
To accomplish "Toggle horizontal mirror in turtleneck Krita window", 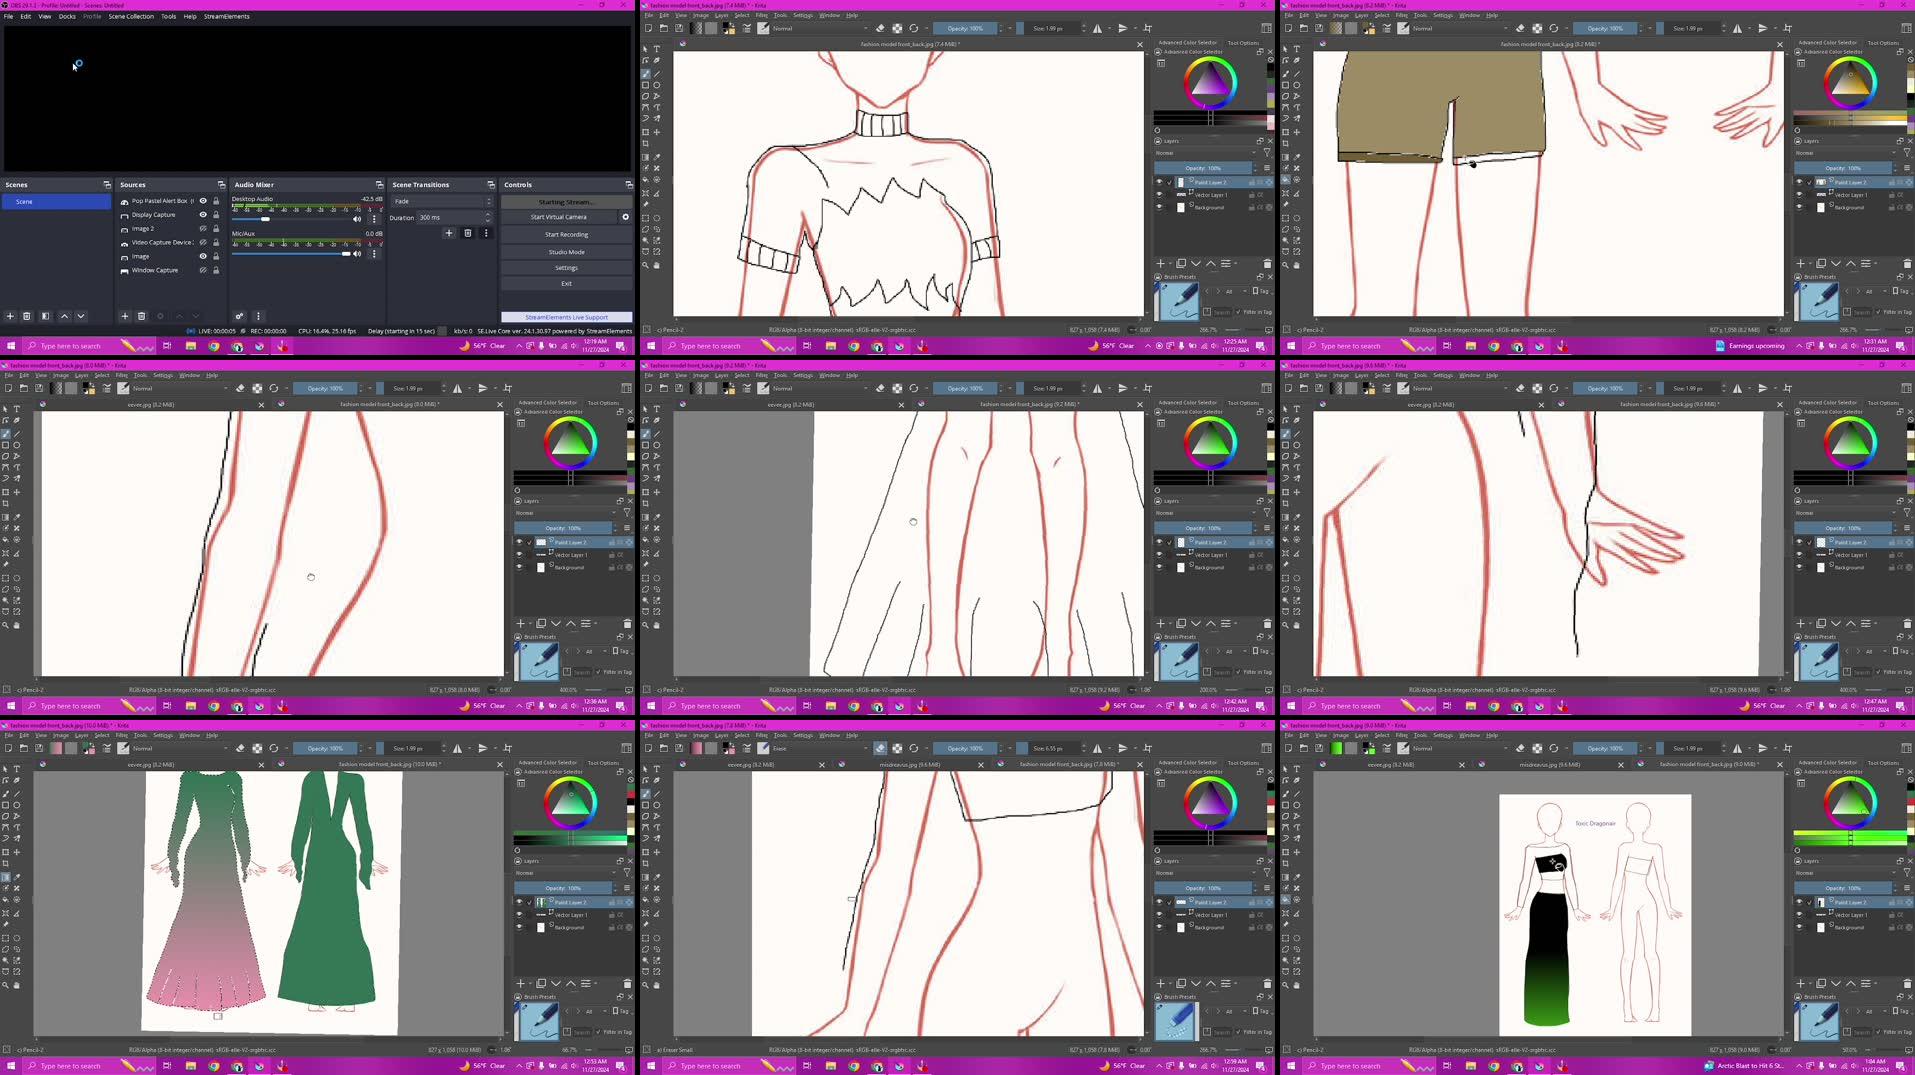I will (1098, 28).
